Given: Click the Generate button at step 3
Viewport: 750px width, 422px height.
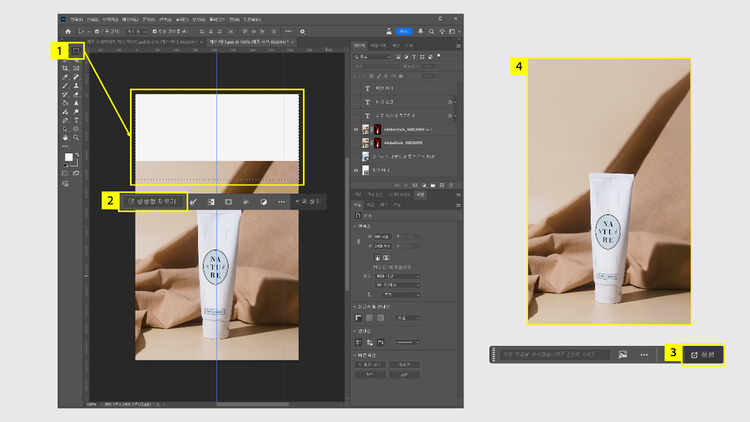Looking at the screenshot, I should click(x=702, y=354).
